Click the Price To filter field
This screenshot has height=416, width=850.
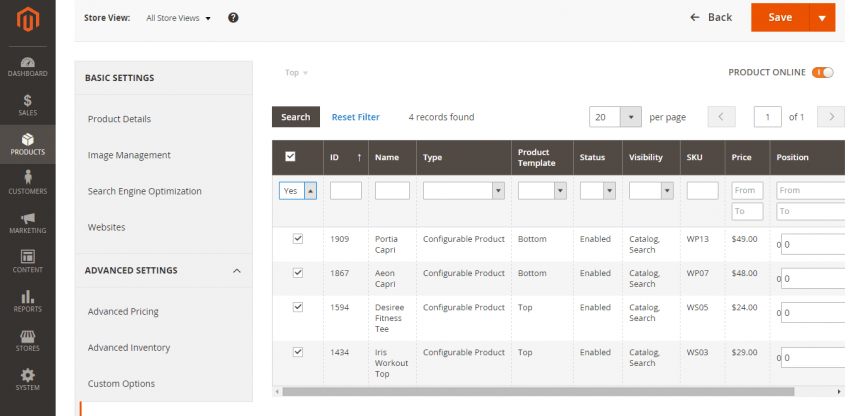coord(748,211)
